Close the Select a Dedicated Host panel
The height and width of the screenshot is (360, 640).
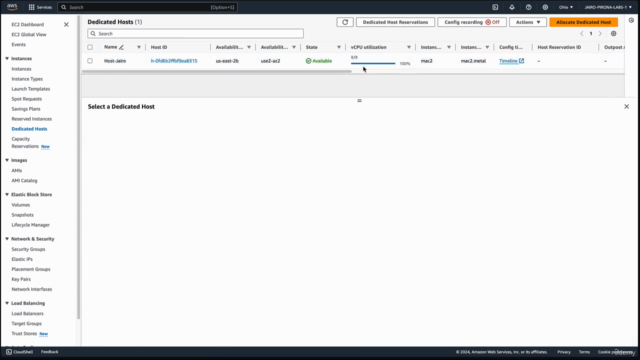tap(627, 107)
